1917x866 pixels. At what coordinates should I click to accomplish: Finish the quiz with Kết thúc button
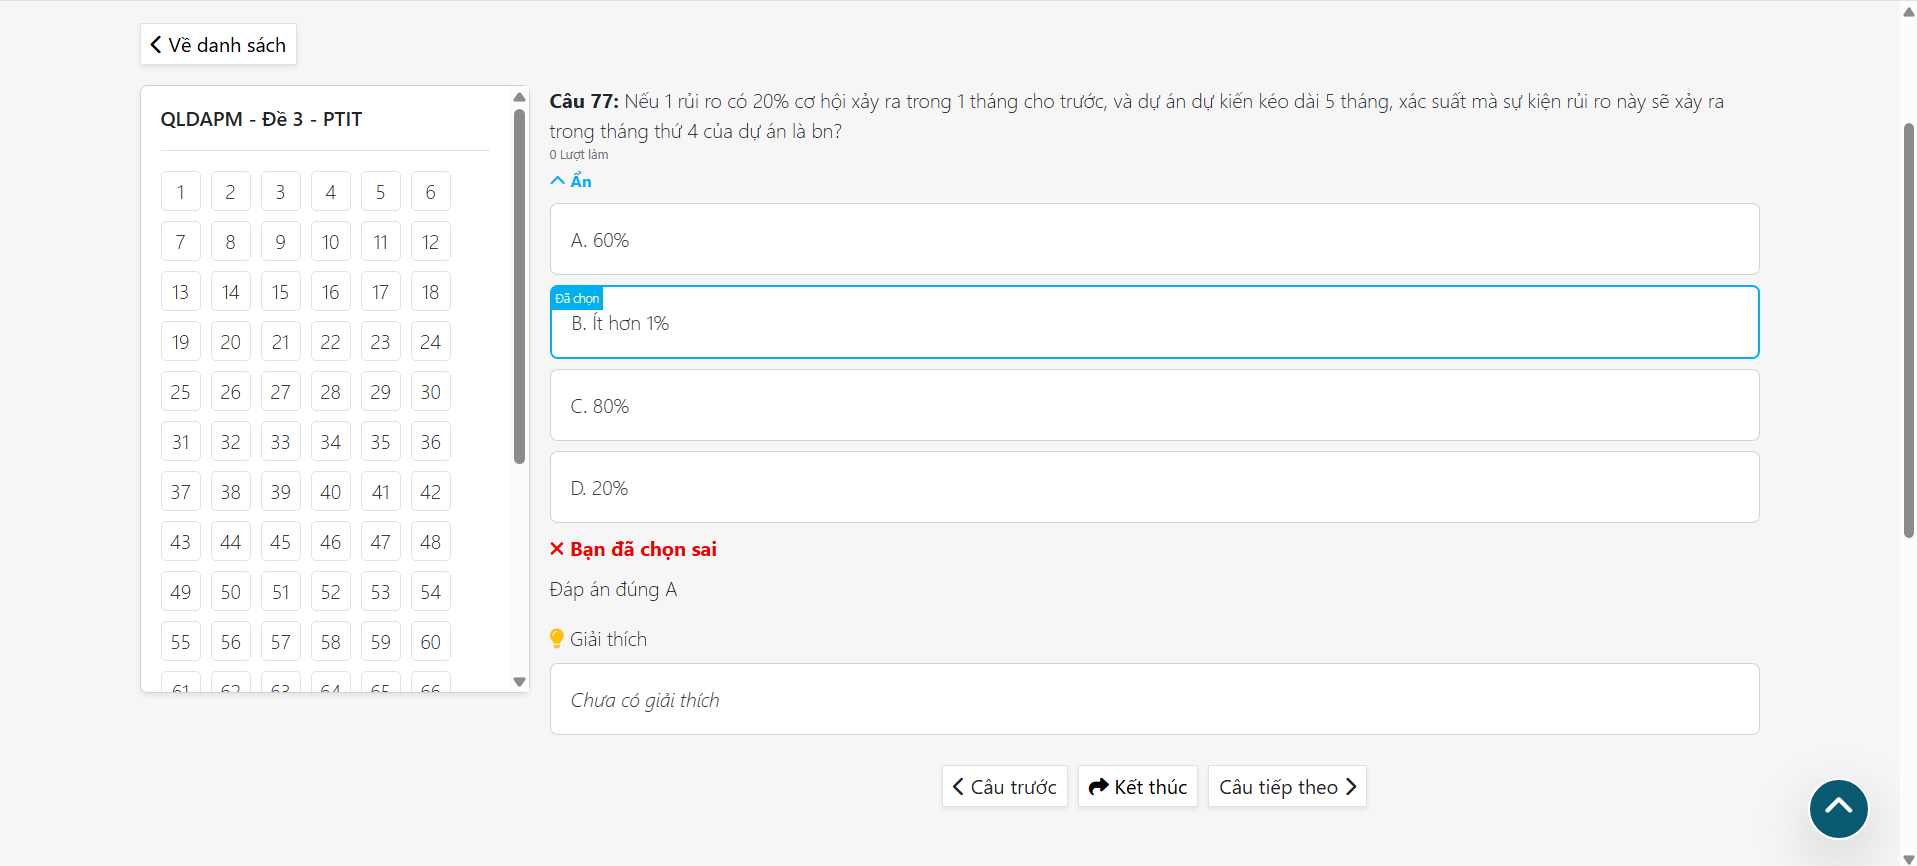pos(1138,787)
